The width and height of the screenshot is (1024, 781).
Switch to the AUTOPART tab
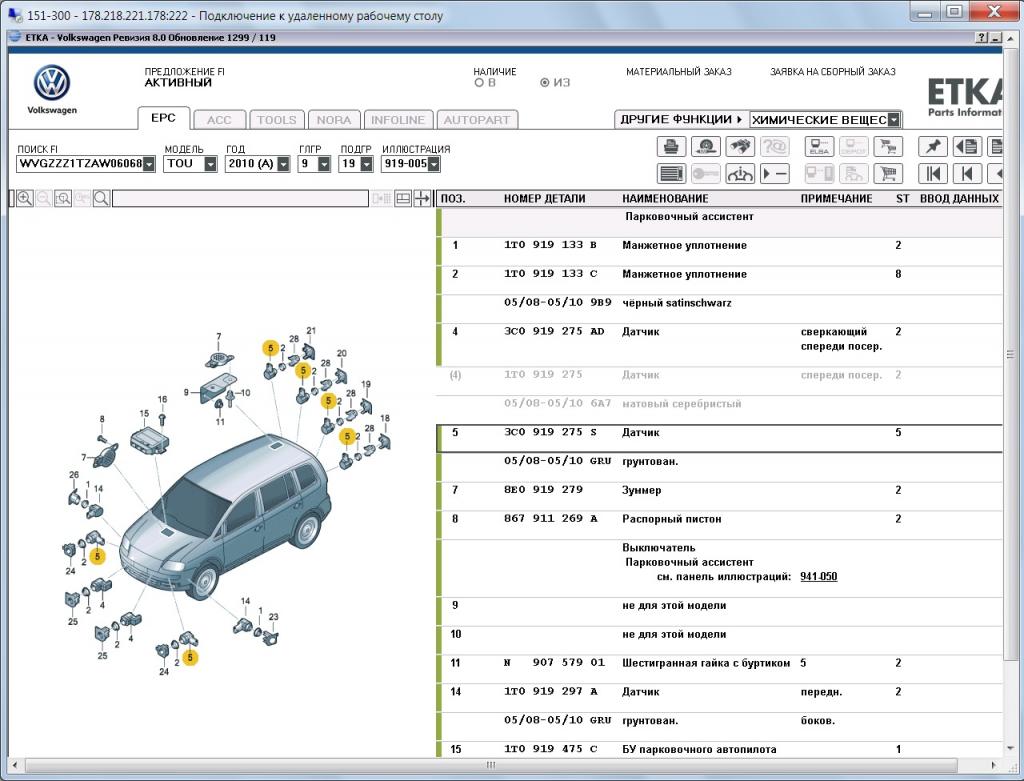477,120
